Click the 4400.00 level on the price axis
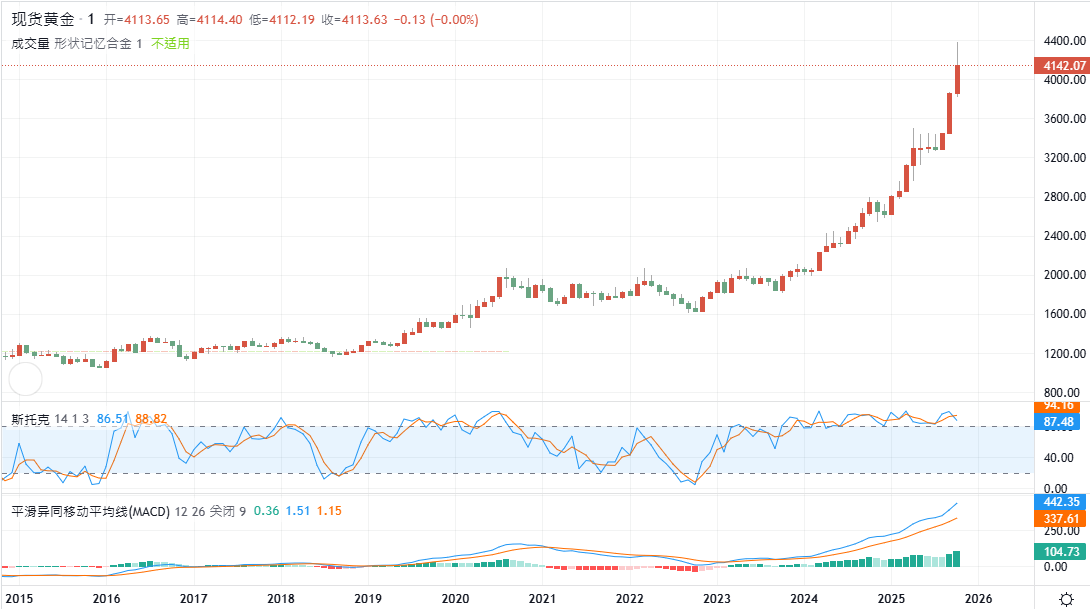The height and width of the screenshot is (609, 1090). [1064, 41]
